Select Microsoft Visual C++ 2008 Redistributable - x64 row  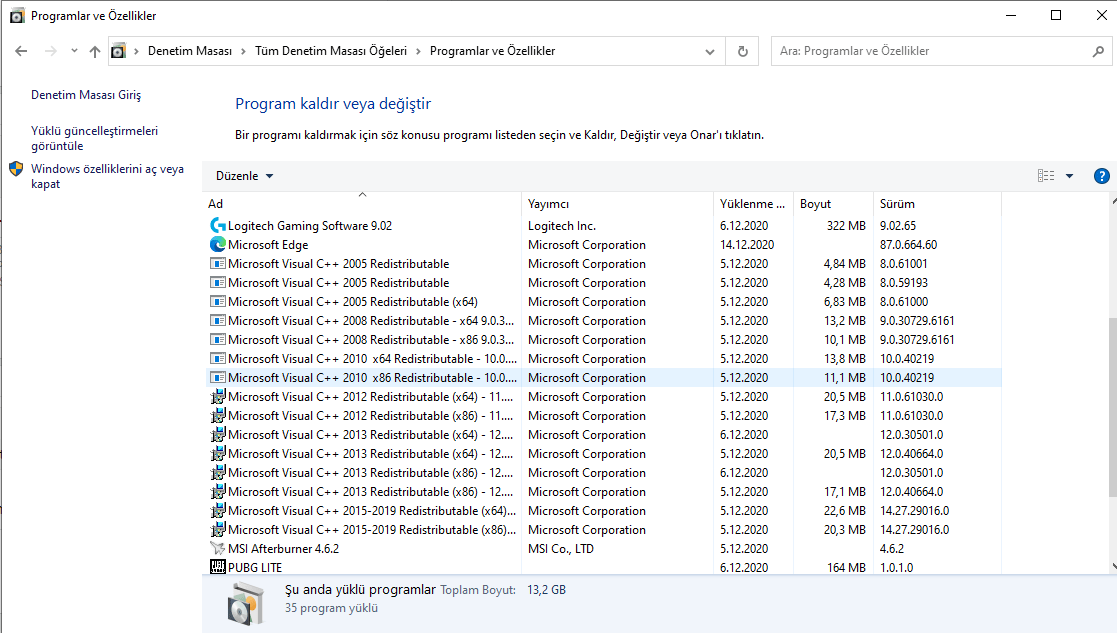[604, 320]
